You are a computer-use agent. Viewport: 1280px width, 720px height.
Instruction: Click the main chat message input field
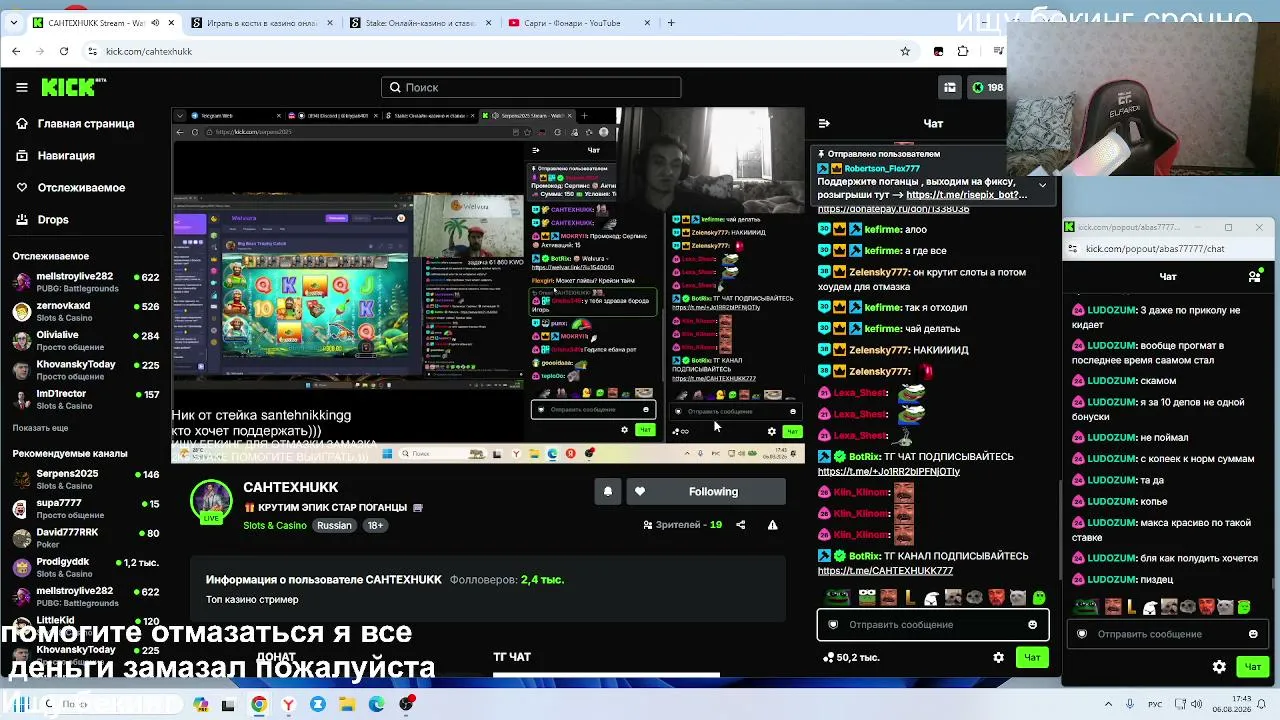pyautogui.click(x=932, y=625)
